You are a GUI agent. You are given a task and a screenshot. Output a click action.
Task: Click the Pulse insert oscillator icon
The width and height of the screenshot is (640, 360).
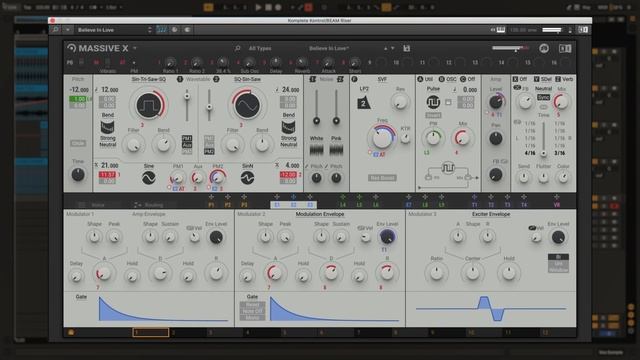click(x=433, y=102)
